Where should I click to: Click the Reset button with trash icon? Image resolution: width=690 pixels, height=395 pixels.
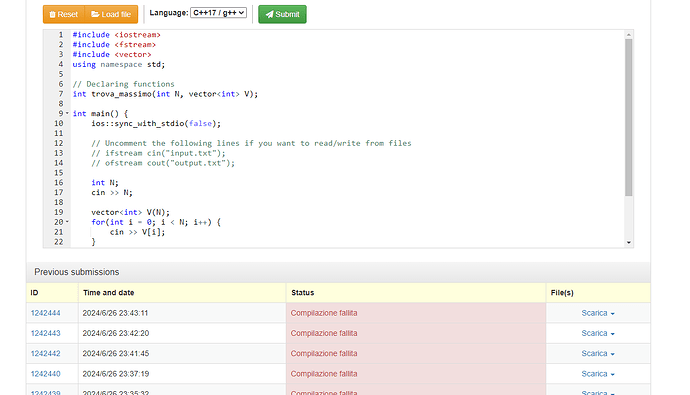pyautogui.click(x=64, y=14)
